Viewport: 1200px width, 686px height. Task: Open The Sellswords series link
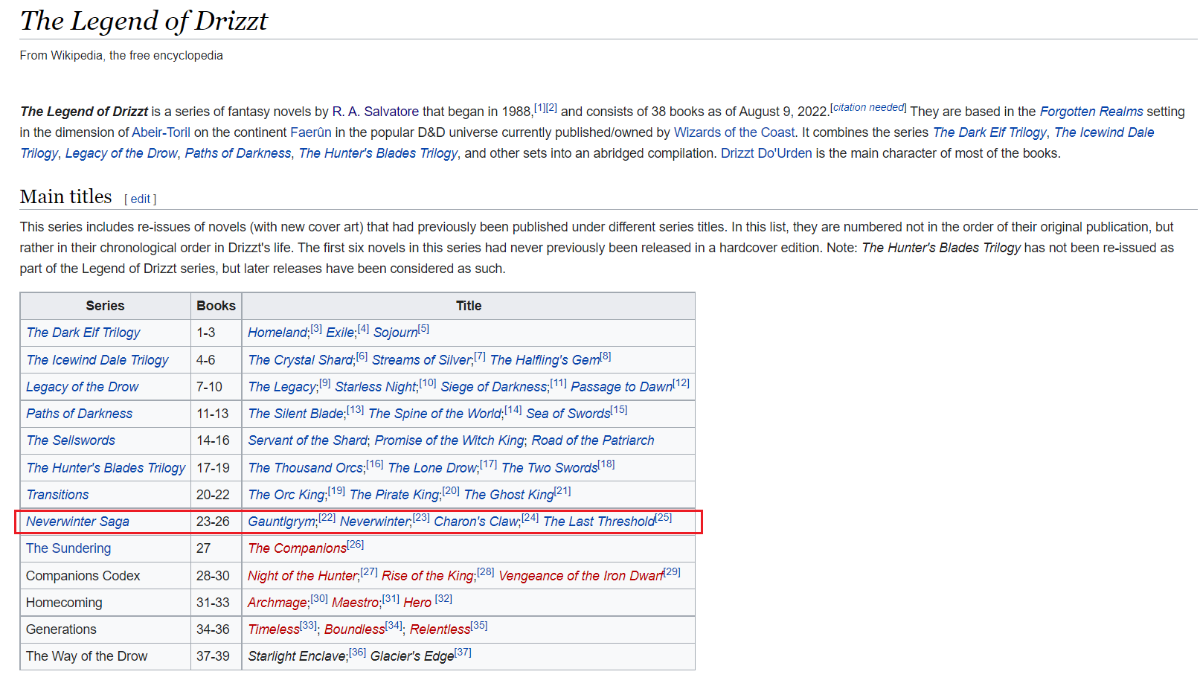(x=71, y=440)
